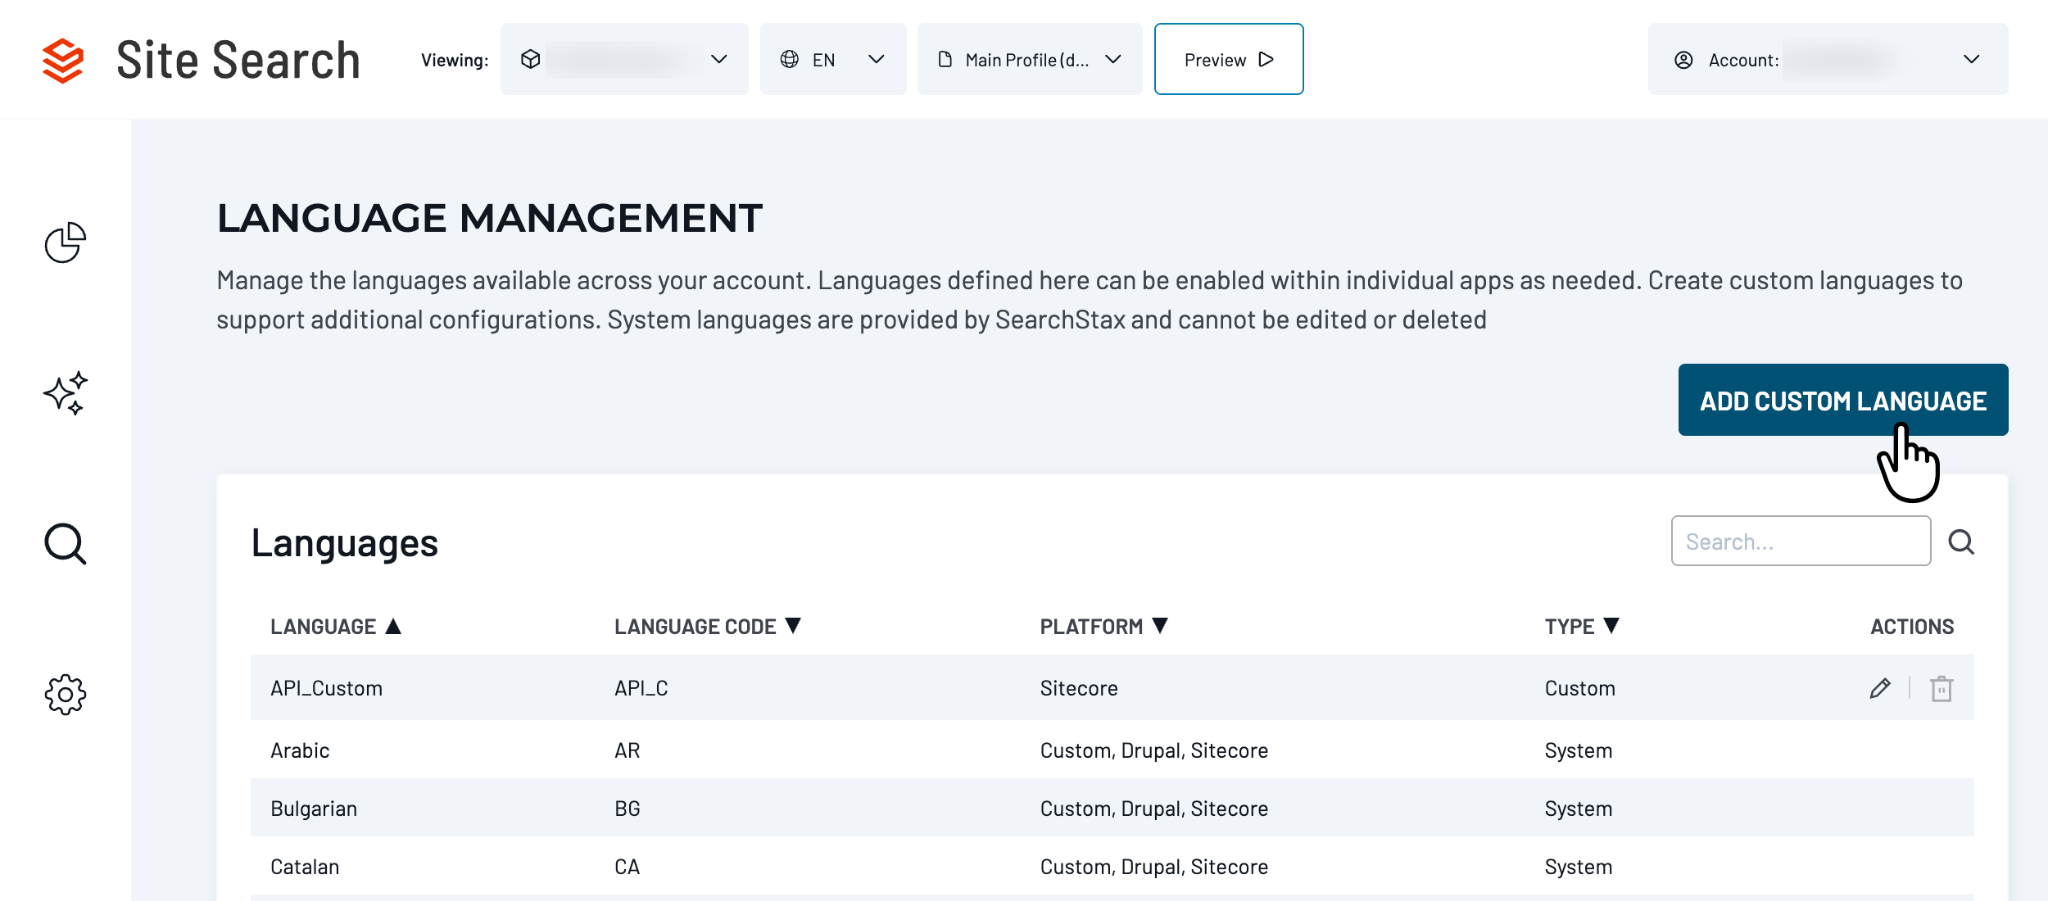Open the settings gear sidebar icon
Viewport: 2048px width, 901px height.
65,694
